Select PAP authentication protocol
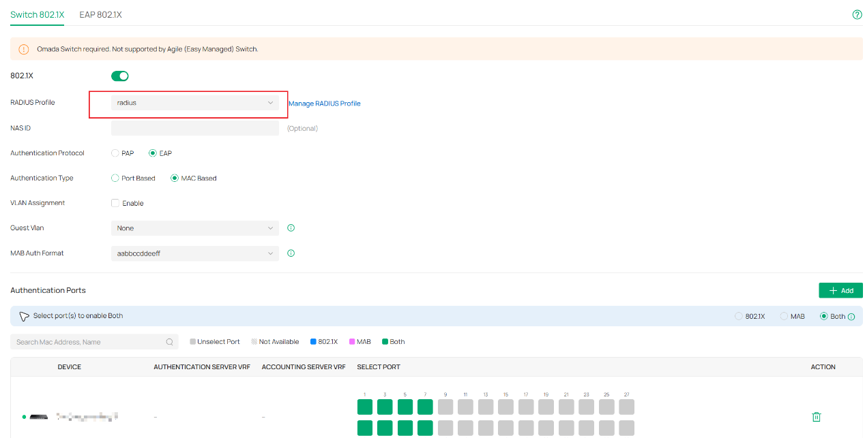 (115, 153)
